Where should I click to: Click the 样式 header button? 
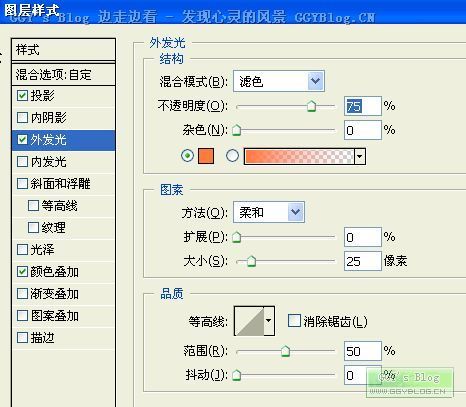[63, 50]
